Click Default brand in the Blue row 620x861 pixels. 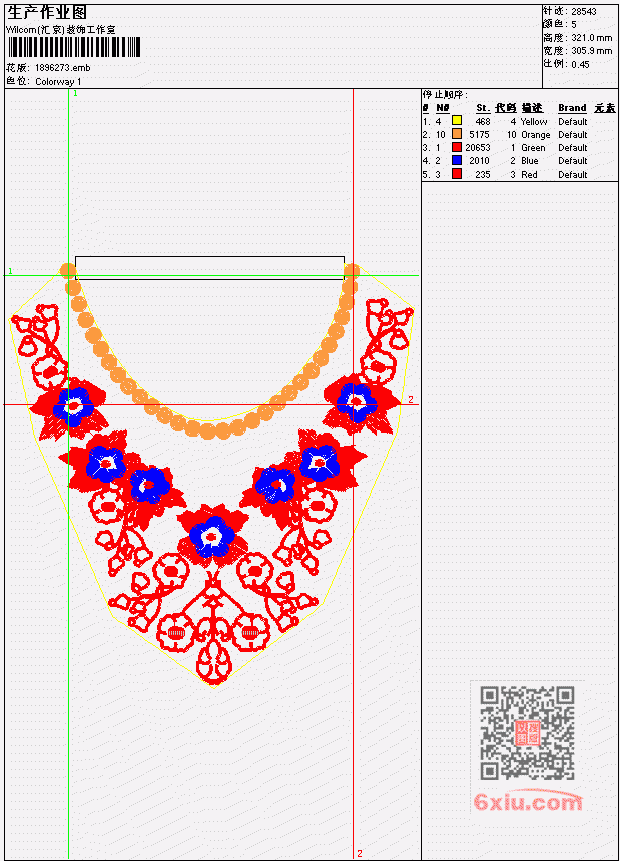(x=573, y=161)
